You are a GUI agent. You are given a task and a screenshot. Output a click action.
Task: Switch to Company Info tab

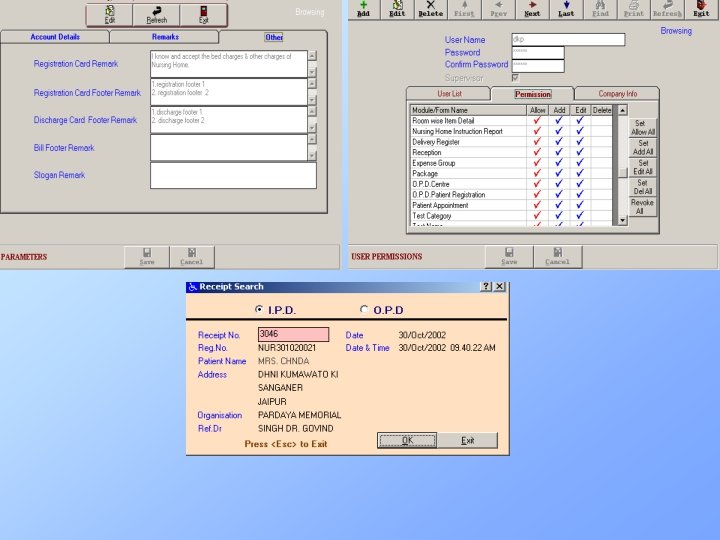pos(618,94)
